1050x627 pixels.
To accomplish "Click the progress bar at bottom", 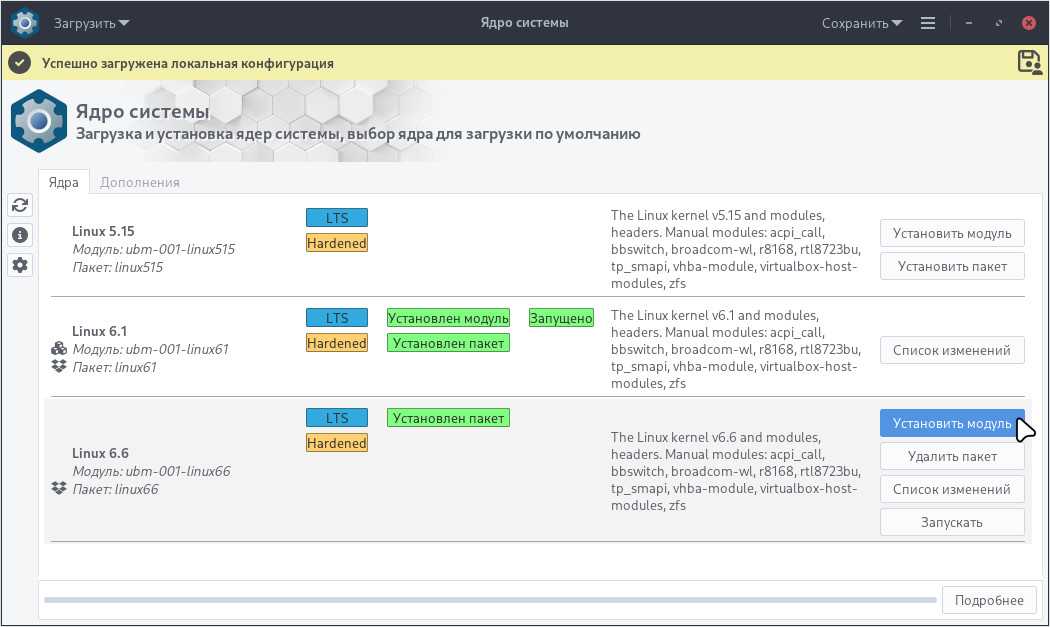I will (x=490, y=600).
